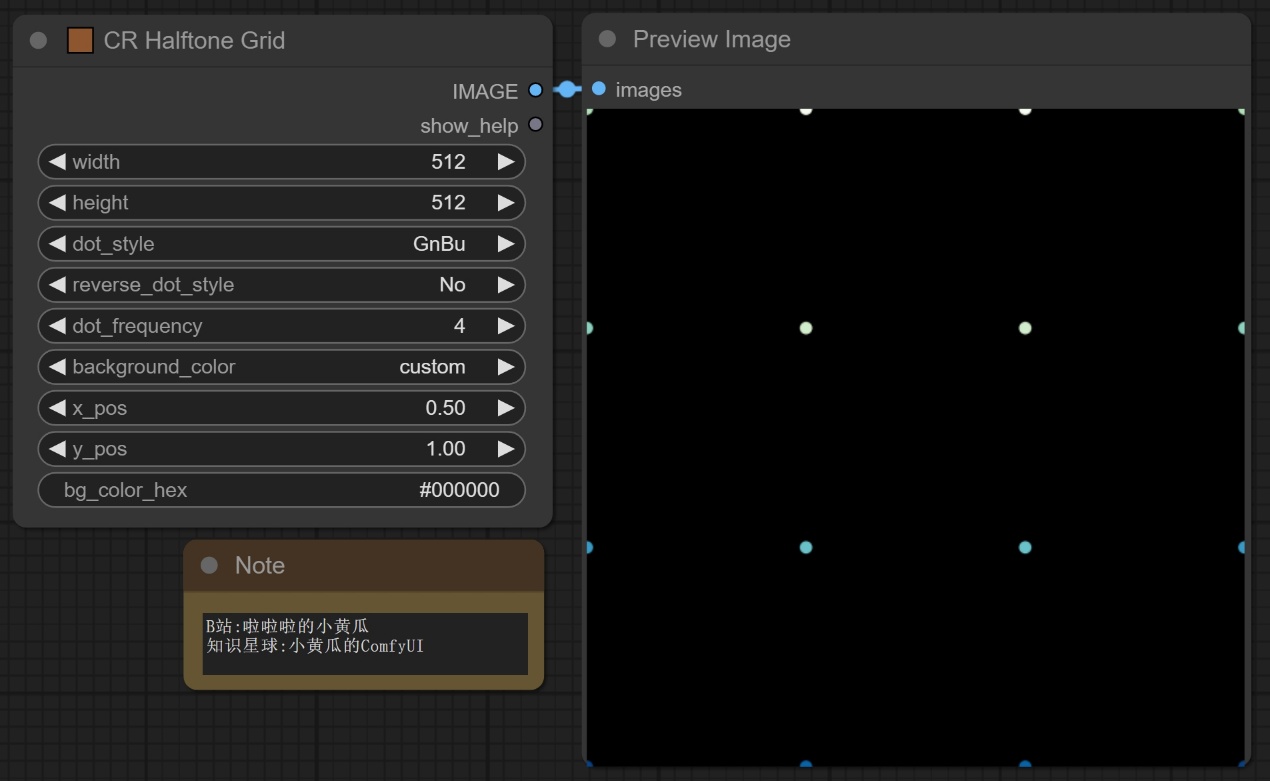1270x781 pixels.
Task: Click the images input port on Preview Image
Action: click(599, 89)
